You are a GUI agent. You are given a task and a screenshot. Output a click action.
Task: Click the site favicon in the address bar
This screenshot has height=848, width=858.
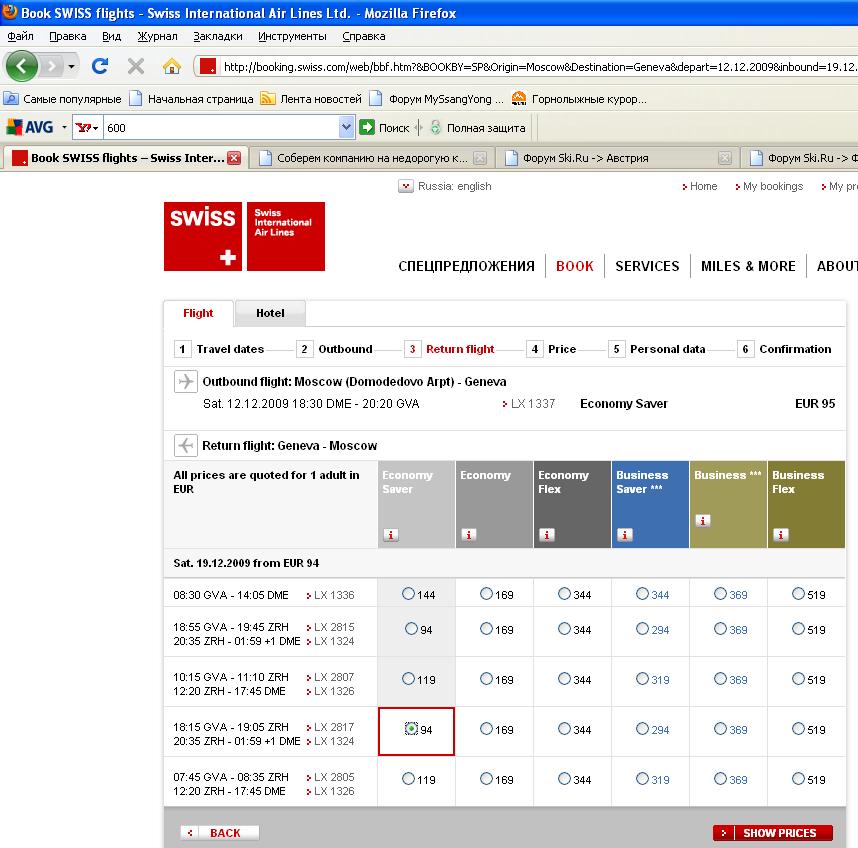point(208,66)
